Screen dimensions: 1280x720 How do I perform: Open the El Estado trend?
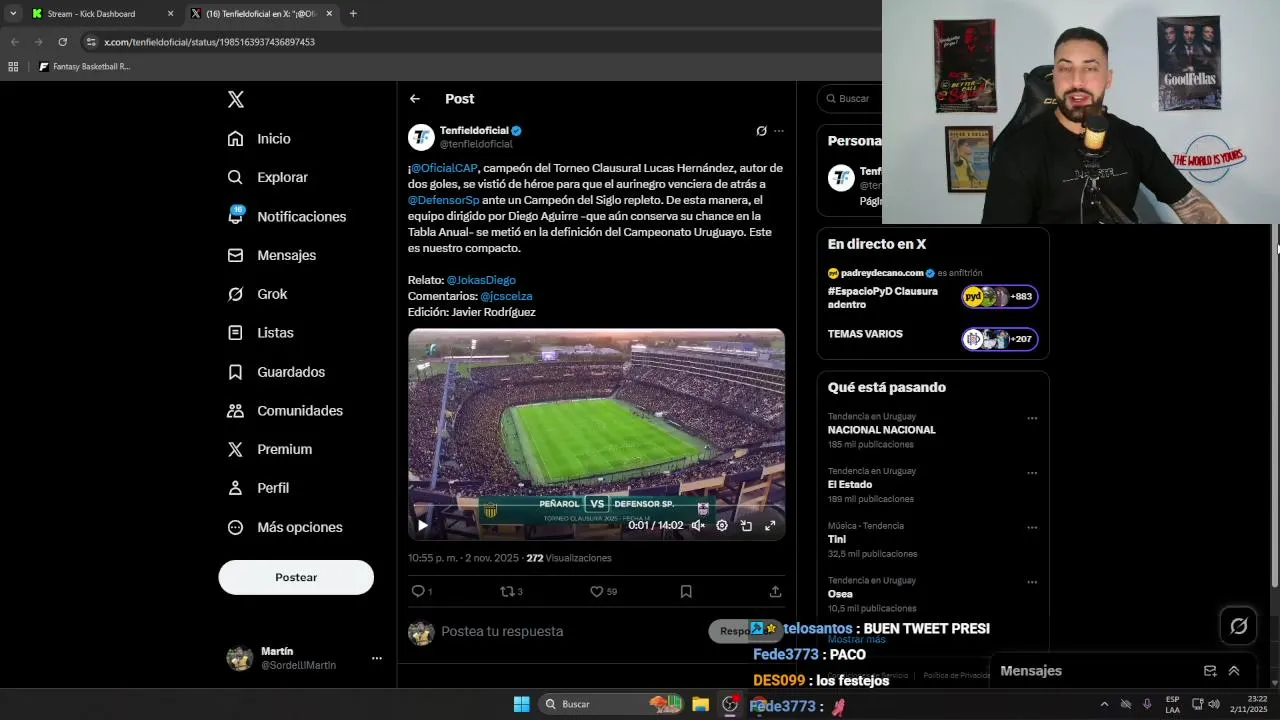850,485
